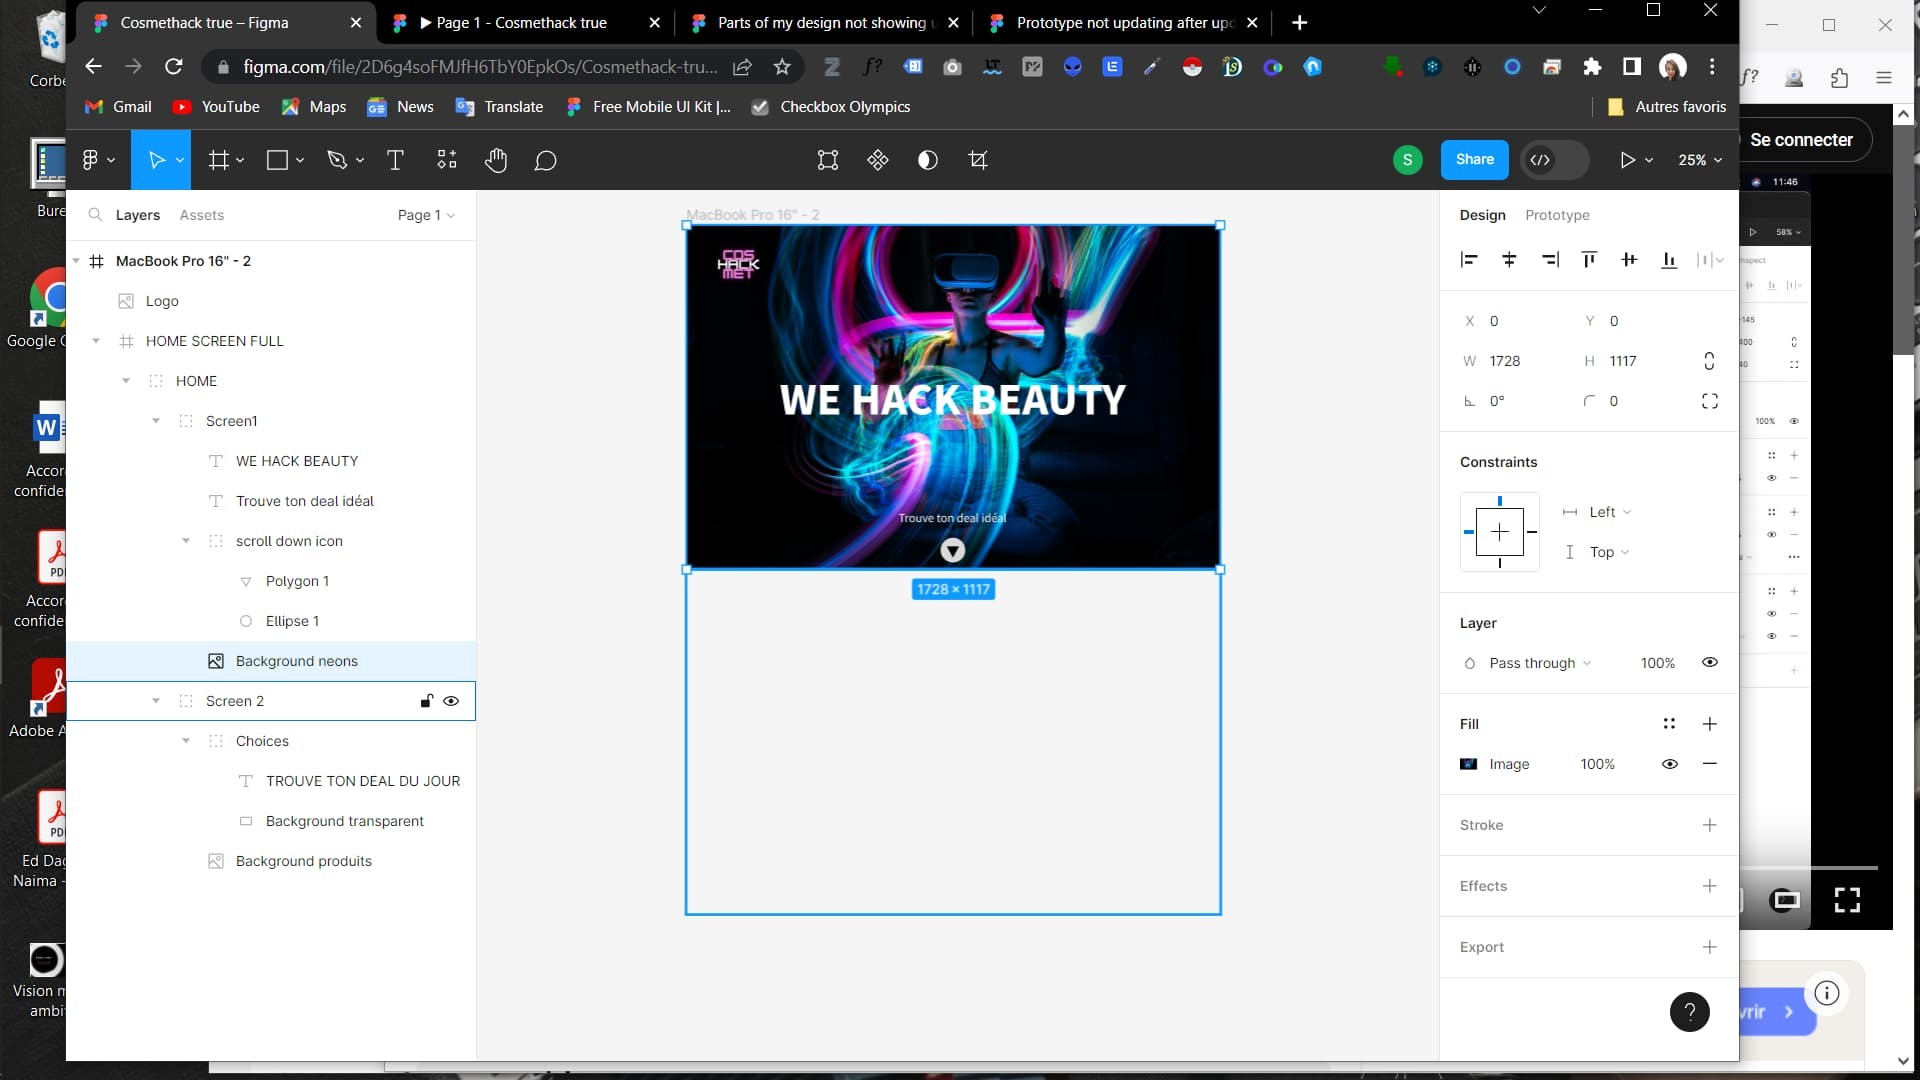
Task: Click the fill opacity 100% field
Action: pos(1597,764)
